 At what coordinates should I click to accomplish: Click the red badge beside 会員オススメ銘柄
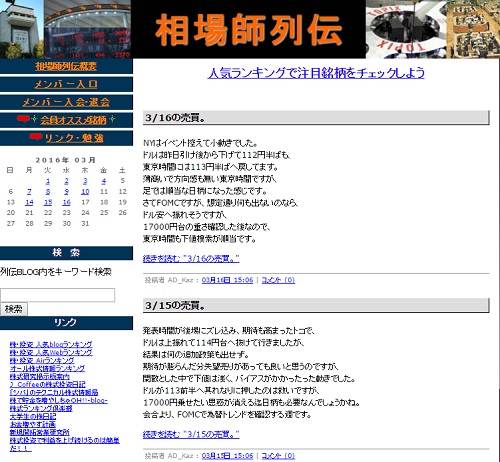(x=23, y=119)
